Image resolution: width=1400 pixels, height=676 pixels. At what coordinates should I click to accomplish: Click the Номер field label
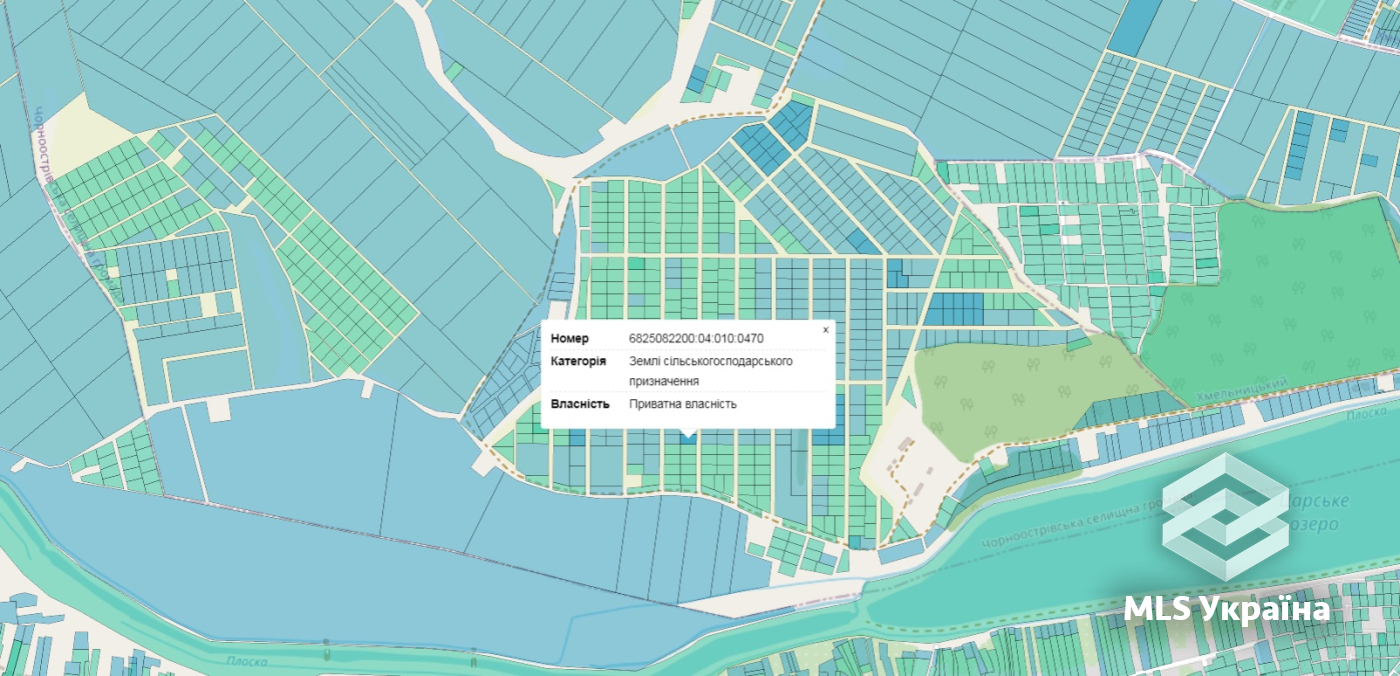[x=570, y=338]
